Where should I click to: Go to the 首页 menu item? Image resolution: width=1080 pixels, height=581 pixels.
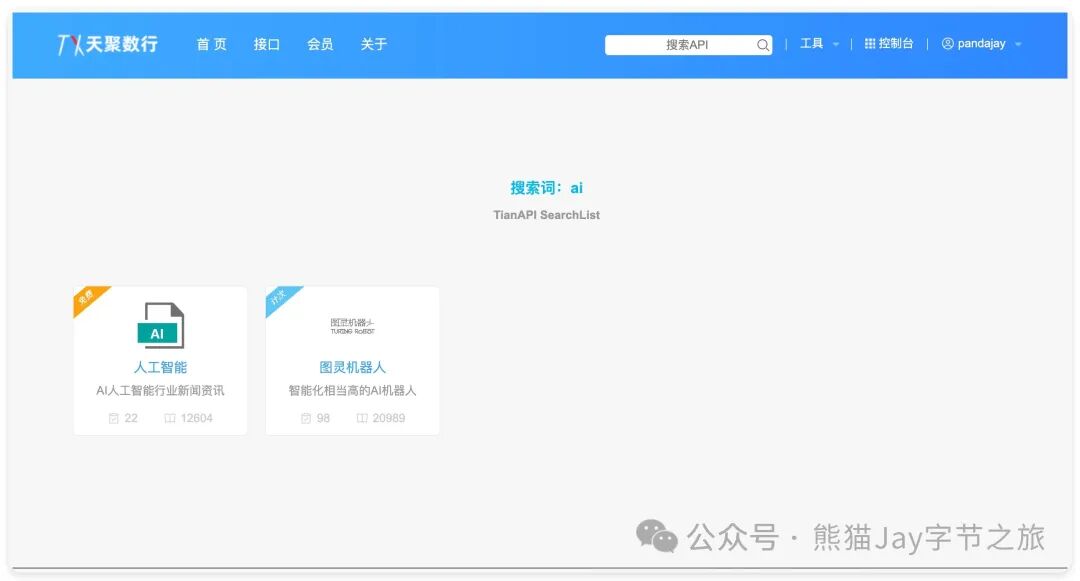tap(211, 44)
